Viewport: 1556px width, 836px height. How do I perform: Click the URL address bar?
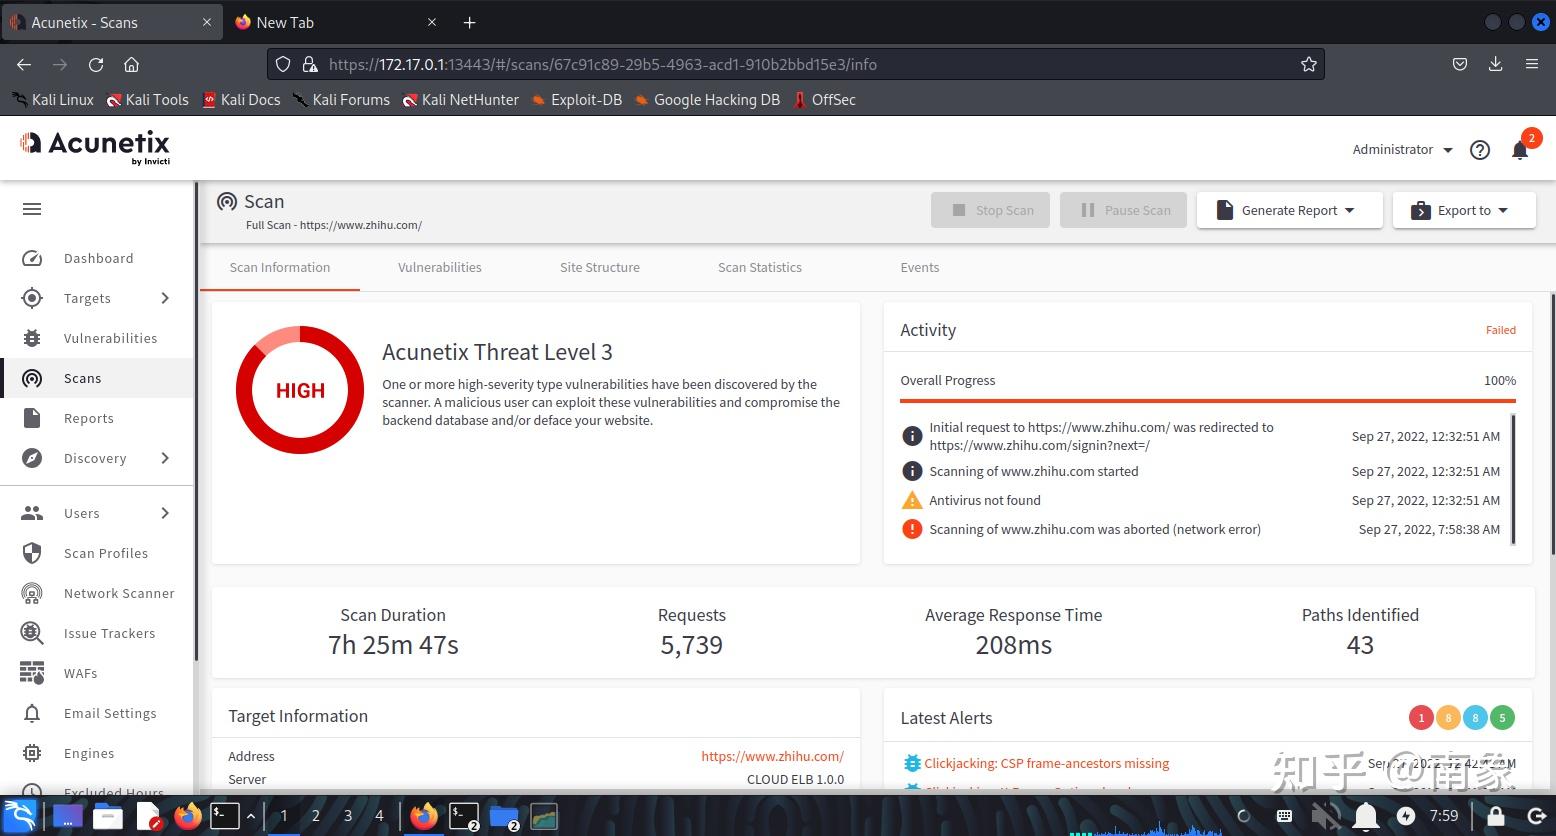tap(795, 64)
